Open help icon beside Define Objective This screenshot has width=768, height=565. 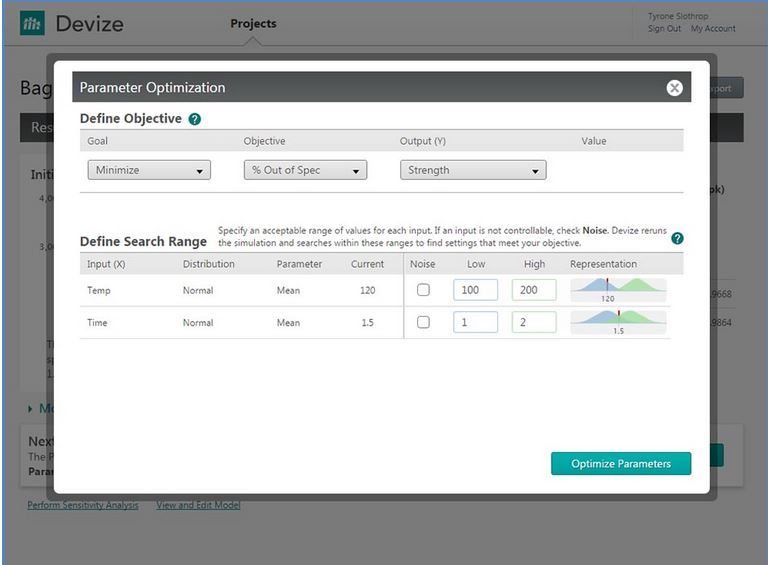[x=195, y=119]
